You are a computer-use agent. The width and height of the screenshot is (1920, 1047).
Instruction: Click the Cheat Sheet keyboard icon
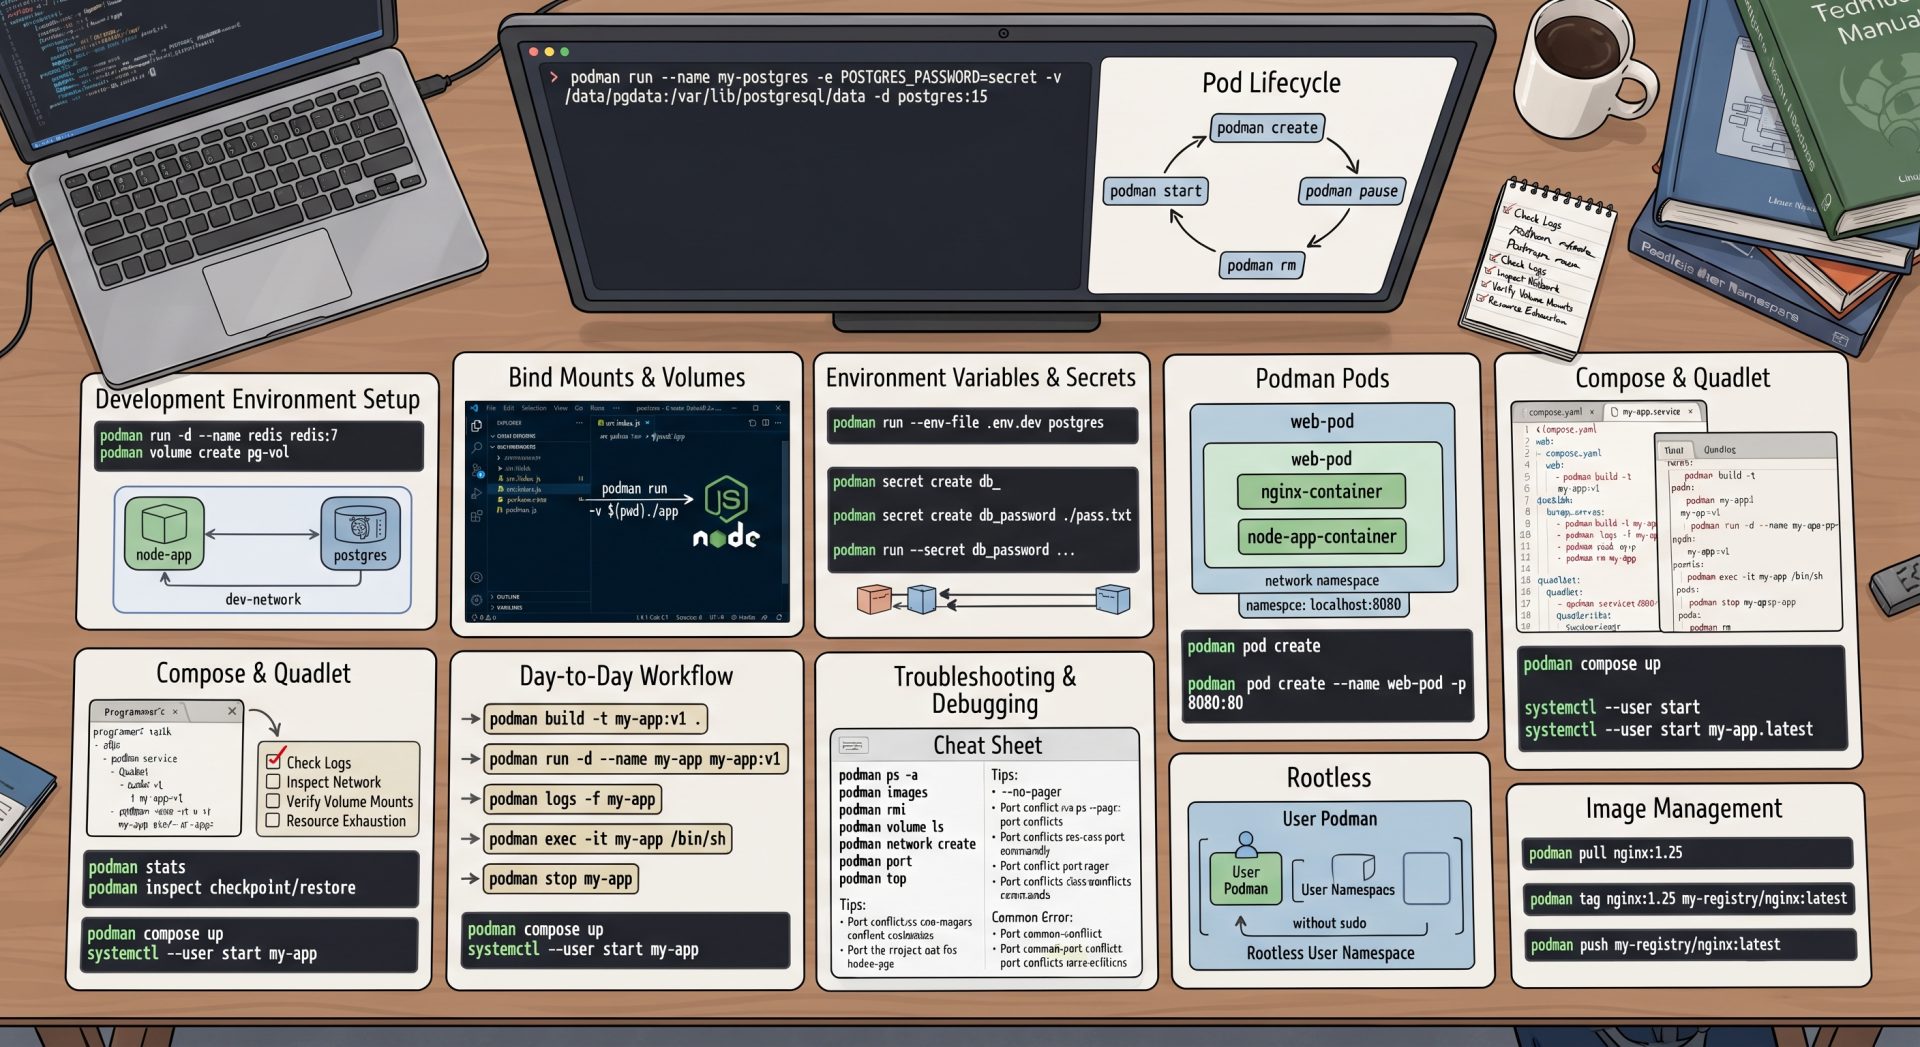point(853,745)
